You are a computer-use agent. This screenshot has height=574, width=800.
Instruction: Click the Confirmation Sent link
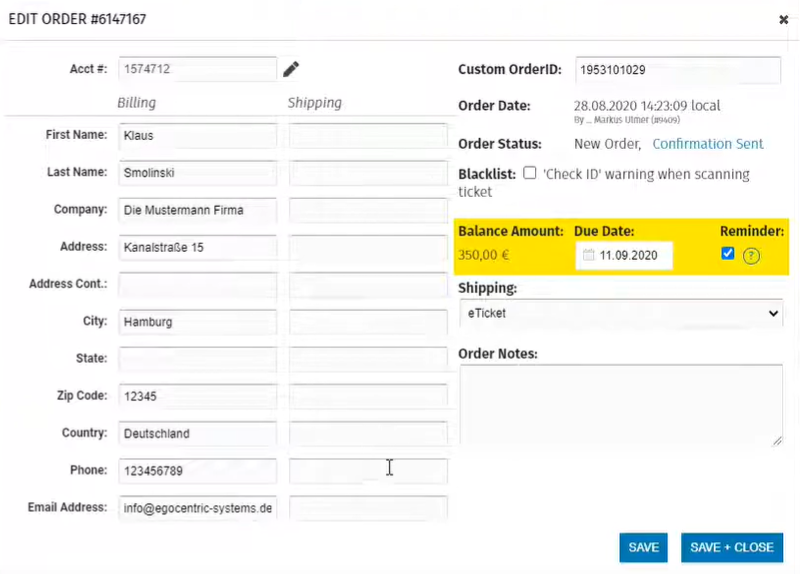click(708, 144)
